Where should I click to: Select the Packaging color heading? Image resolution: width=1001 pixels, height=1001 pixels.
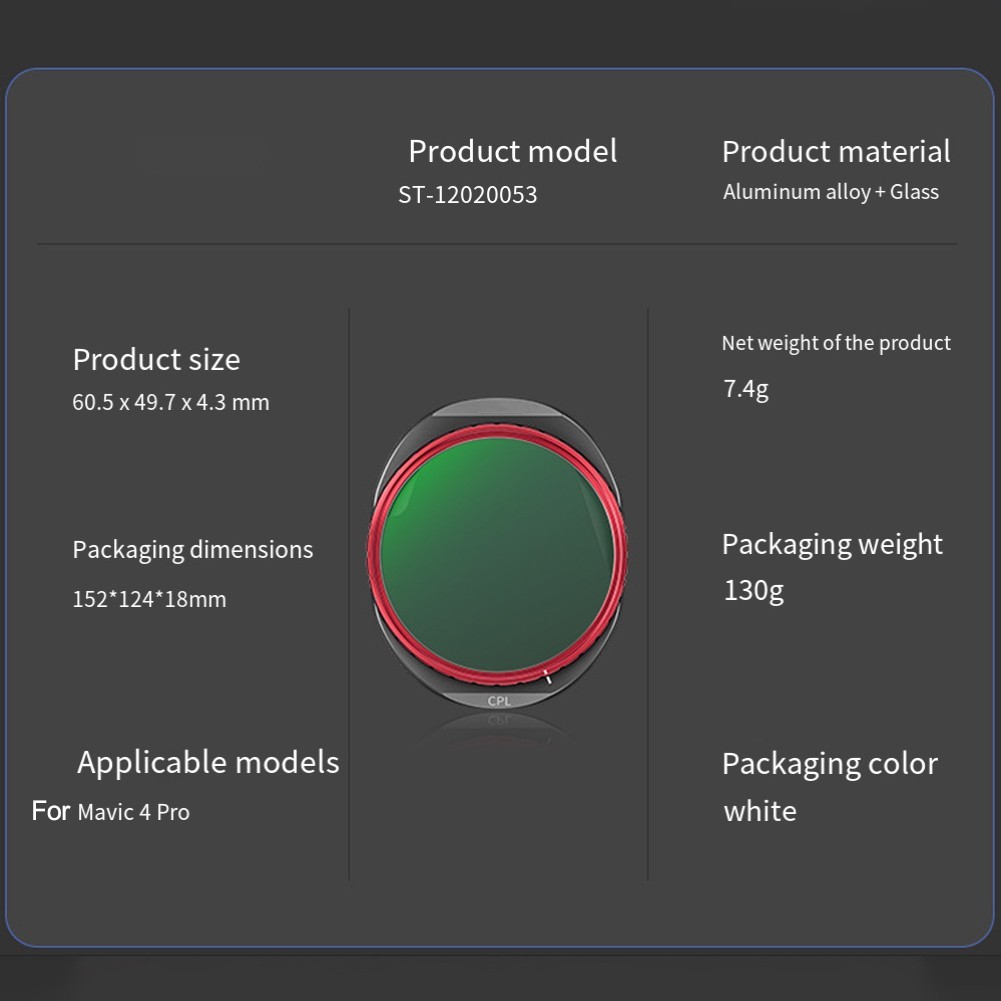click(x=830, y=765)
